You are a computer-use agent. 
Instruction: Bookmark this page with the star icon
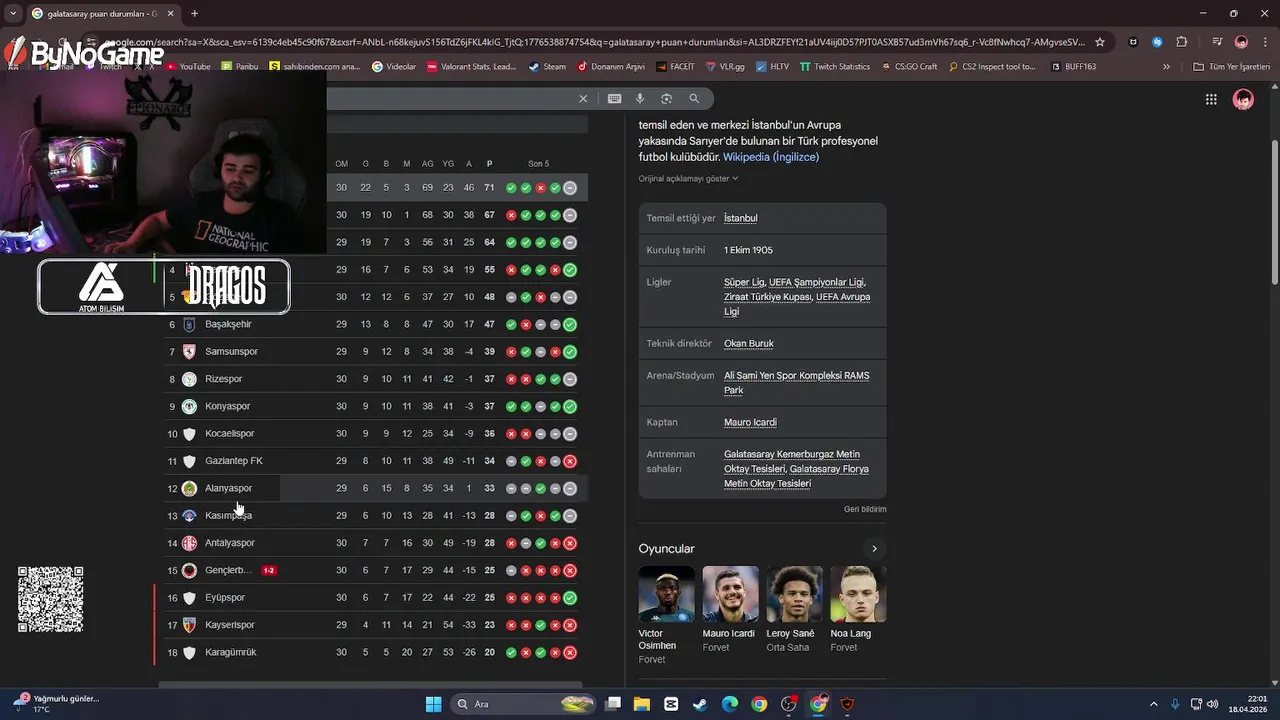coord(1100,42)
